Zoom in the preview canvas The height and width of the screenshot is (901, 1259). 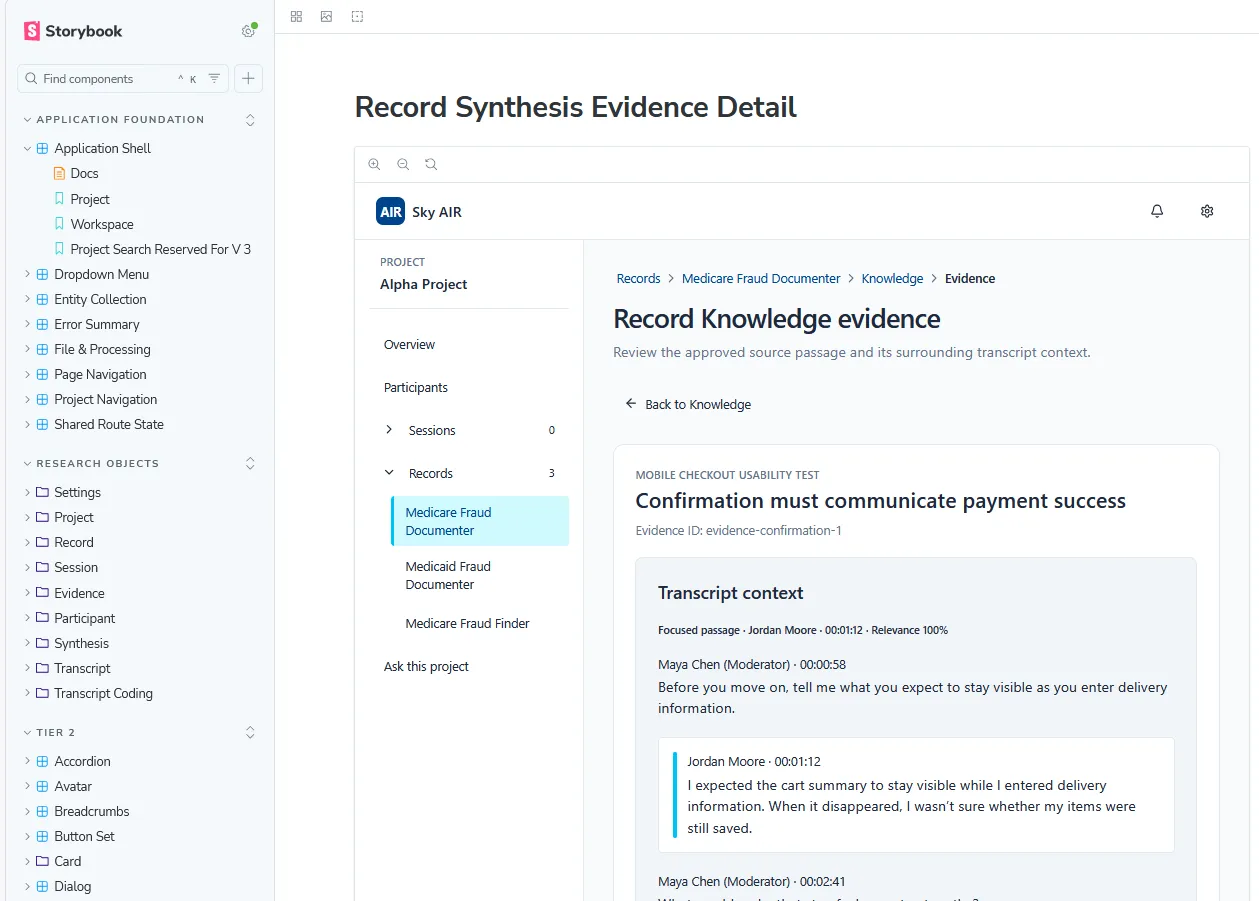pyautogui.click(x=374, y=164)
